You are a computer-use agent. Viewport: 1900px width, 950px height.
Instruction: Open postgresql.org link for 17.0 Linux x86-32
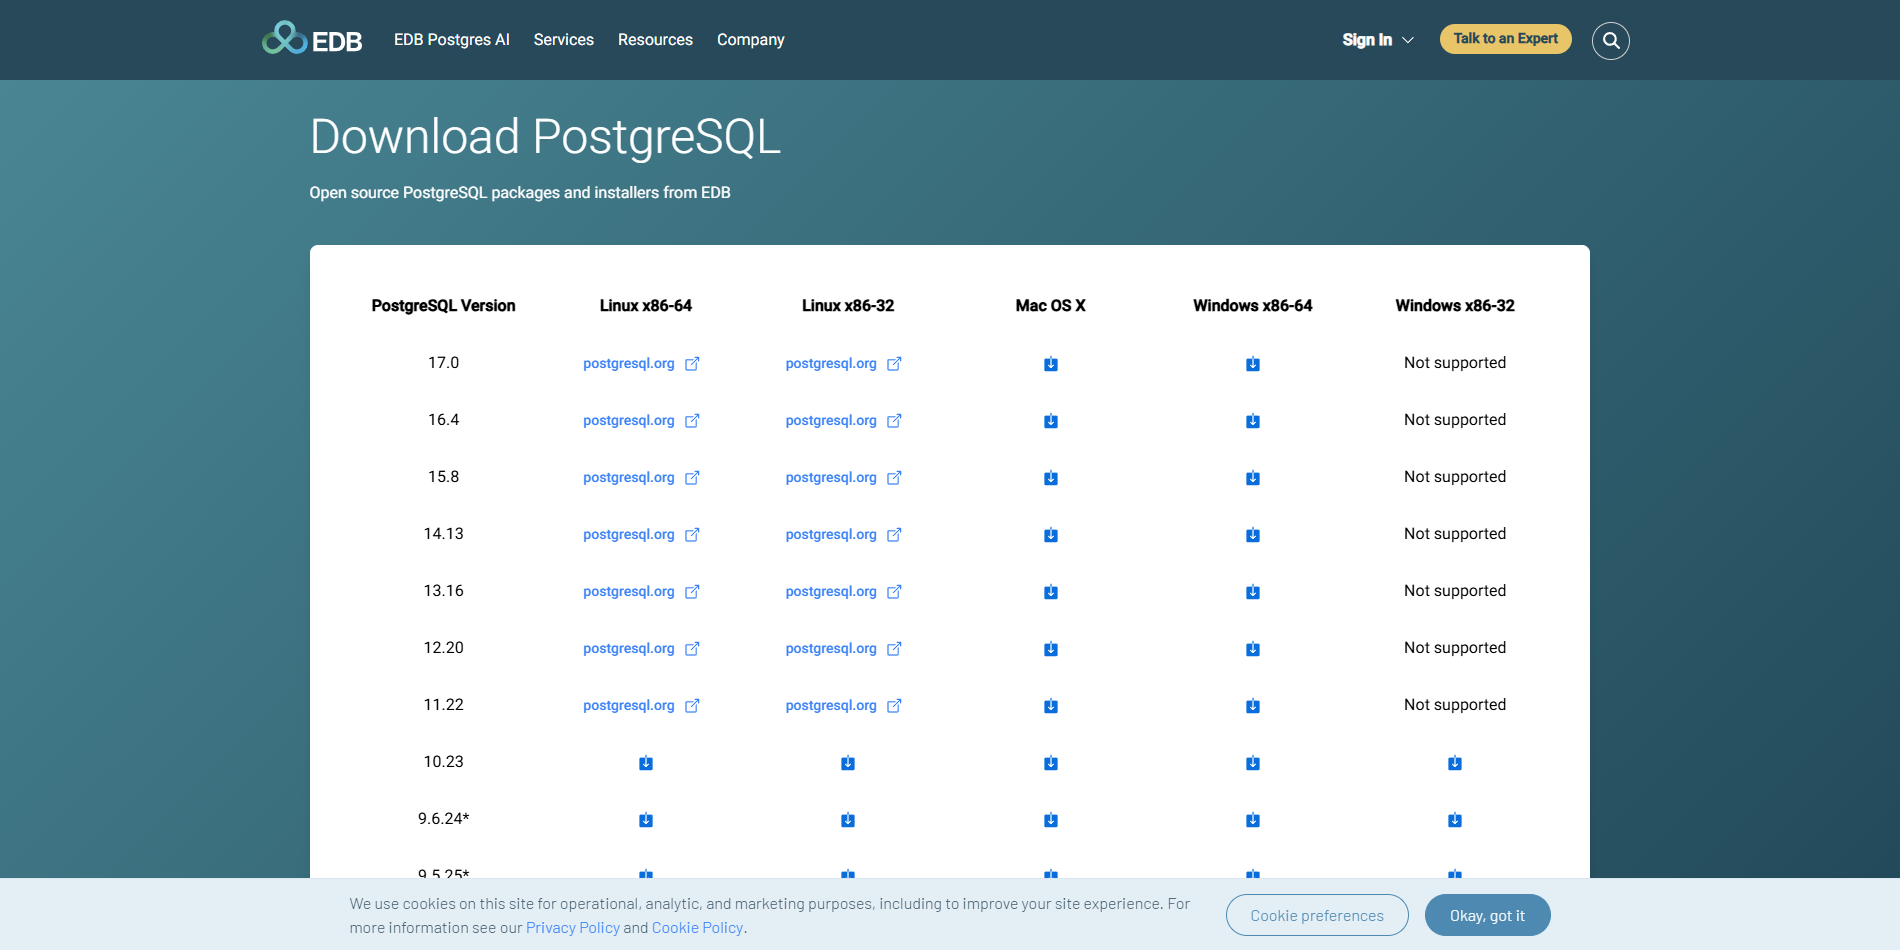(x=843, y=364)
